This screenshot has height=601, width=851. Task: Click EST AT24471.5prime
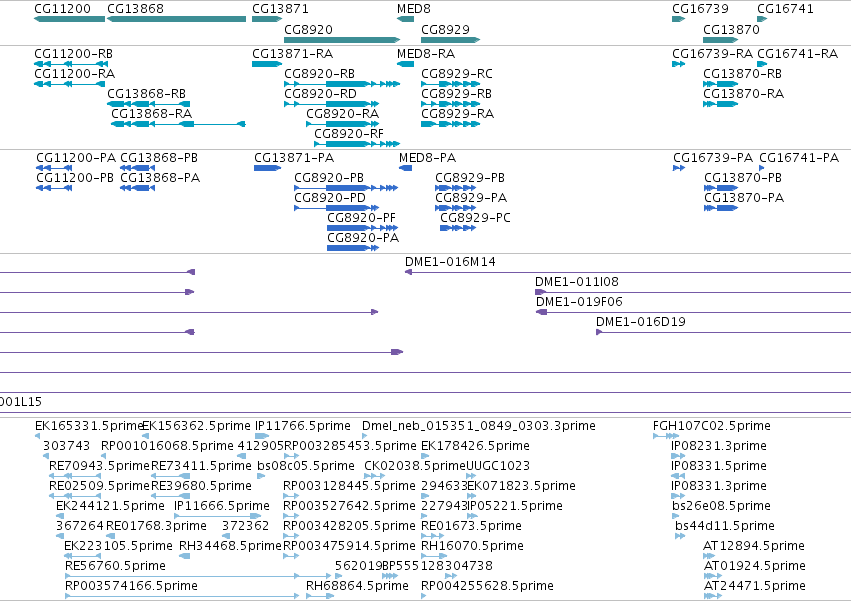coord(754,586)
